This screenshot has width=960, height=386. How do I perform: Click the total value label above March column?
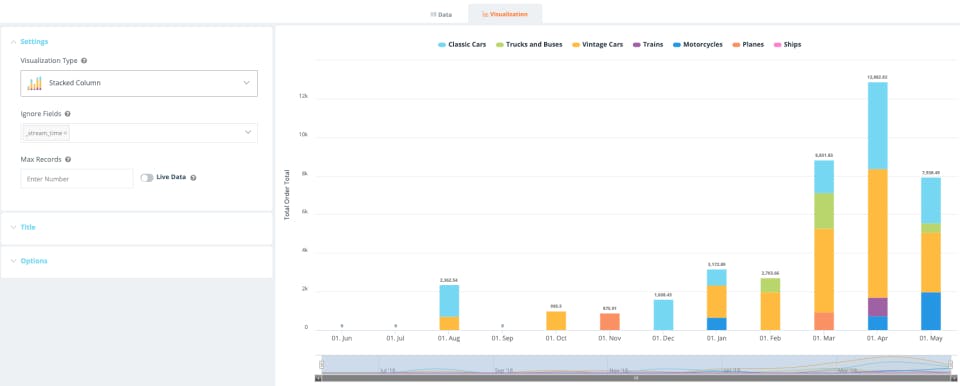click(824, 156)
